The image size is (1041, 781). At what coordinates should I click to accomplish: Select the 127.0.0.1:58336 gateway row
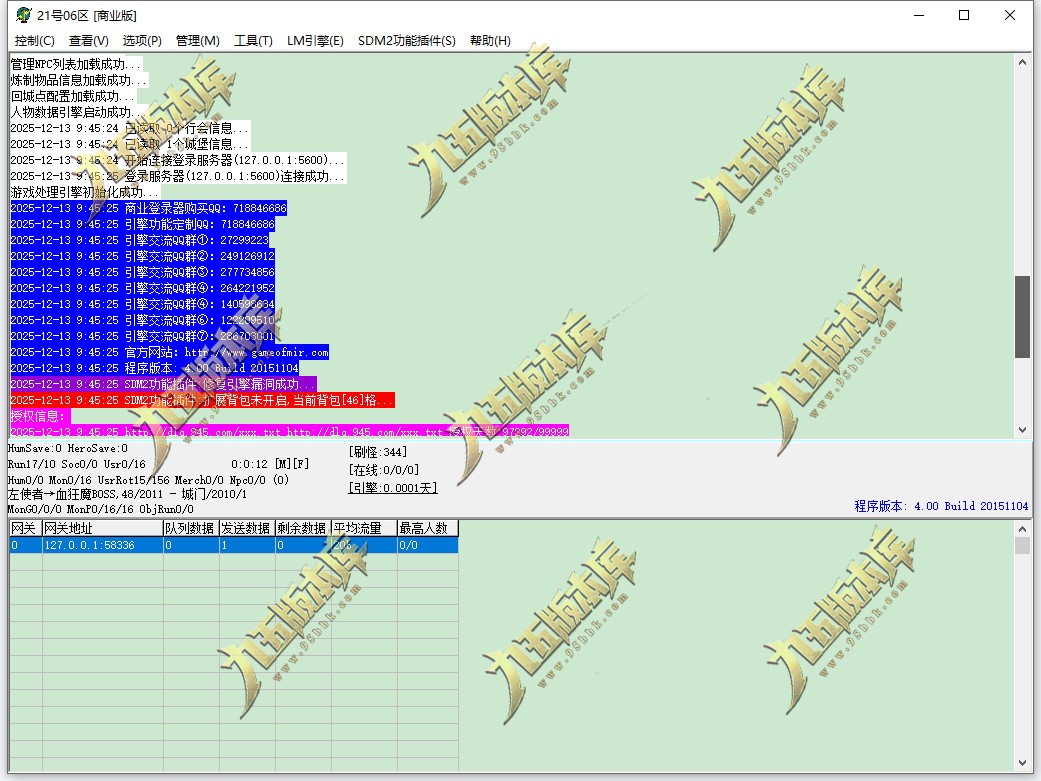coord(234,545)
